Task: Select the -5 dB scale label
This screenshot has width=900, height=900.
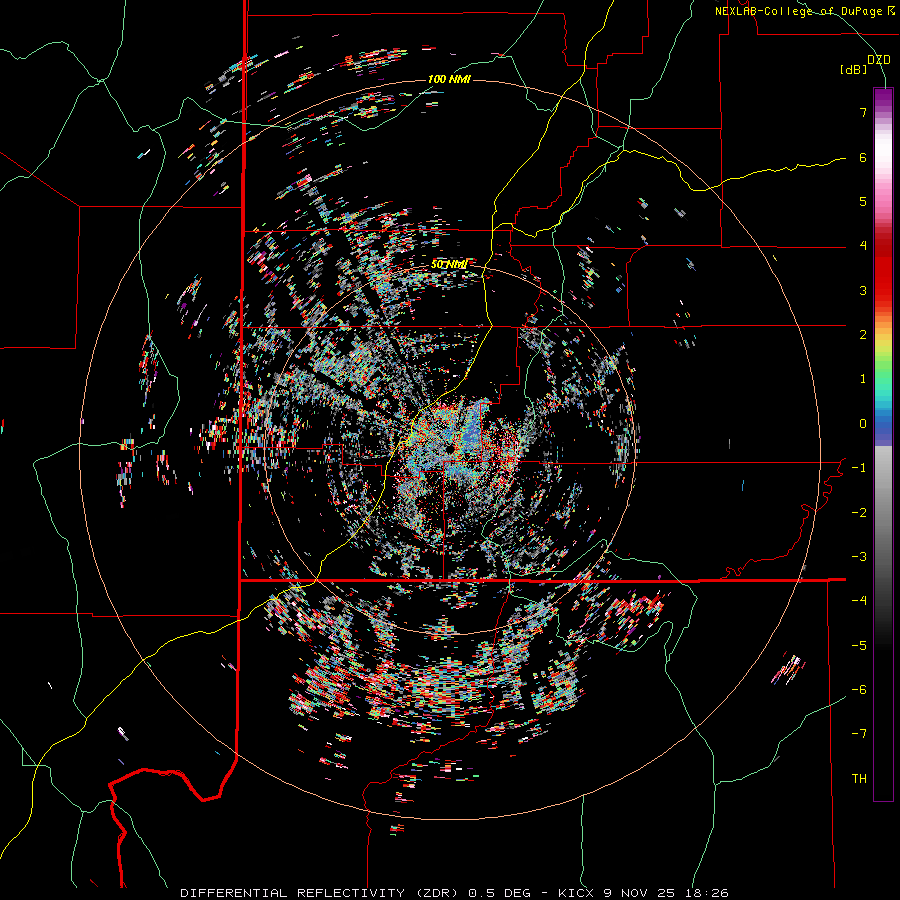Action: click(859, 646)
